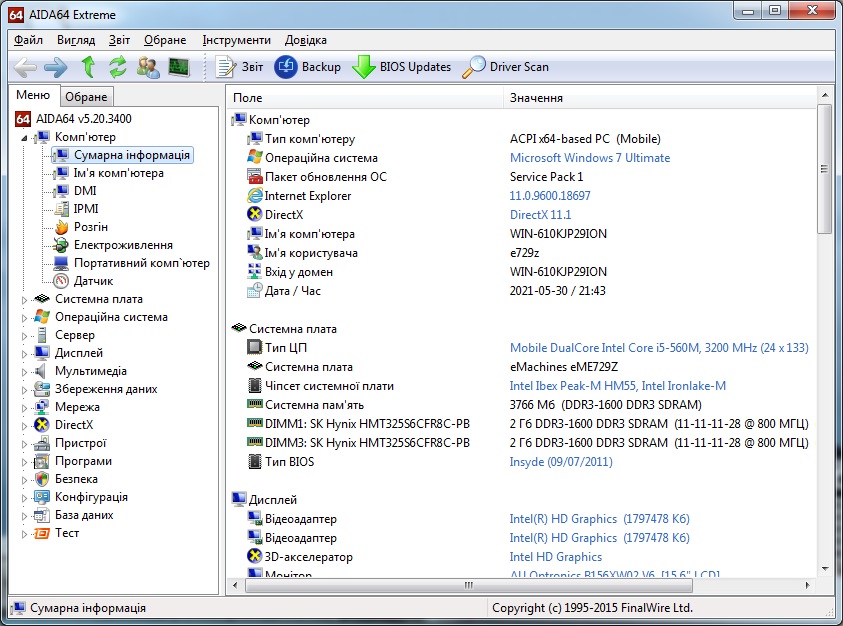This screenshot has width=843, height=626.
Task: Click the База даних icon in tree
Action: pos(41,515)
